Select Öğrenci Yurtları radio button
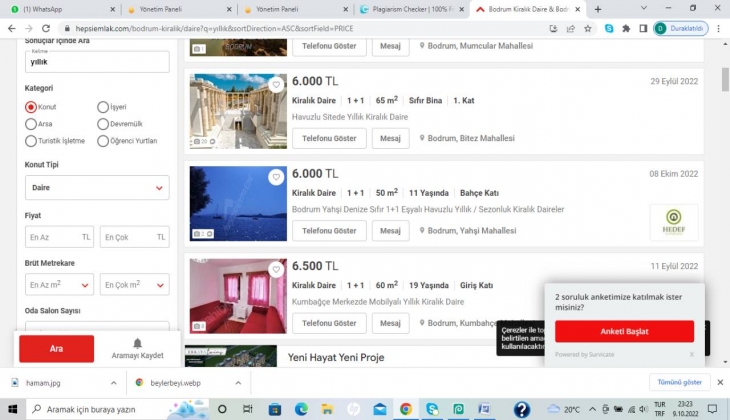The height and width of the screenshot is (420, 730). coord(103,141)
